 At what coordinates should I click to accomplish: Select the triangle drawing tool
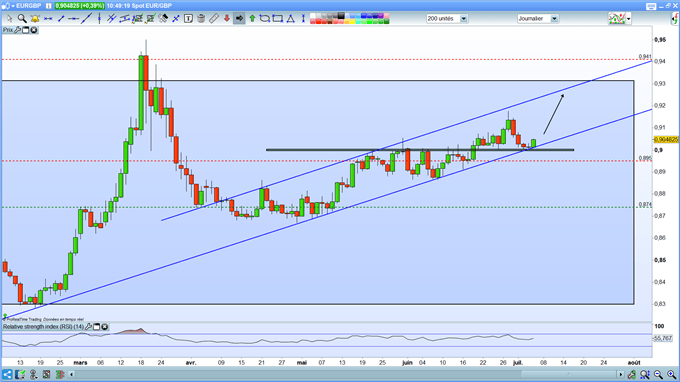click(291, 18)
